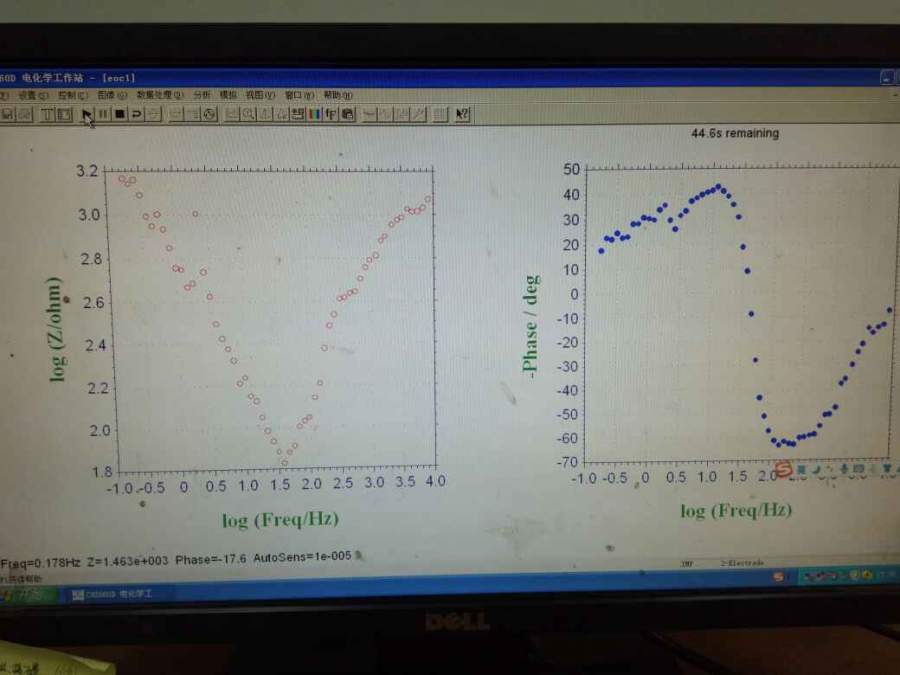
Task: Open the 帮助 (Help) menu
Action: tap(339, 95)
